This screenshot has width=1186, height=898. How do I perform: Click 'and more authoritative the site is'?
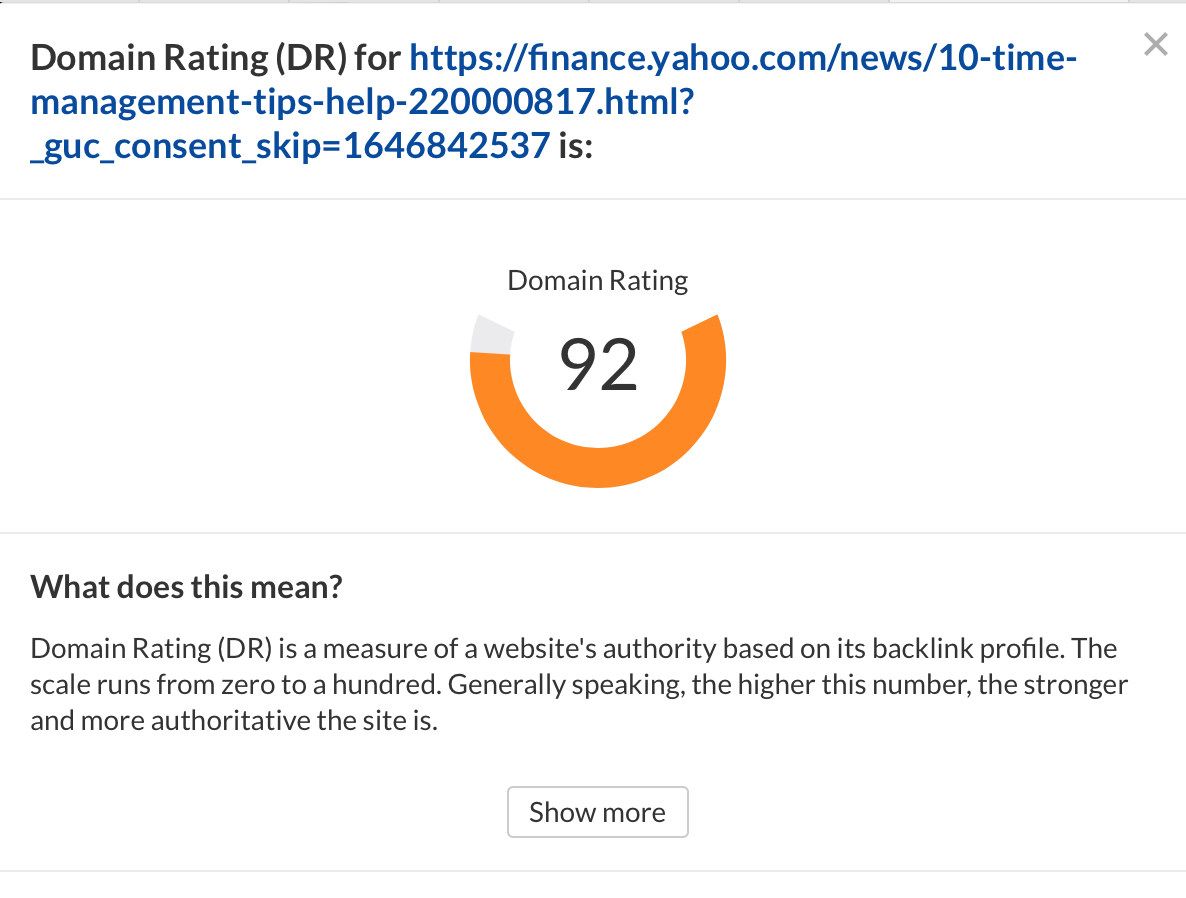(x=234, y=721)
